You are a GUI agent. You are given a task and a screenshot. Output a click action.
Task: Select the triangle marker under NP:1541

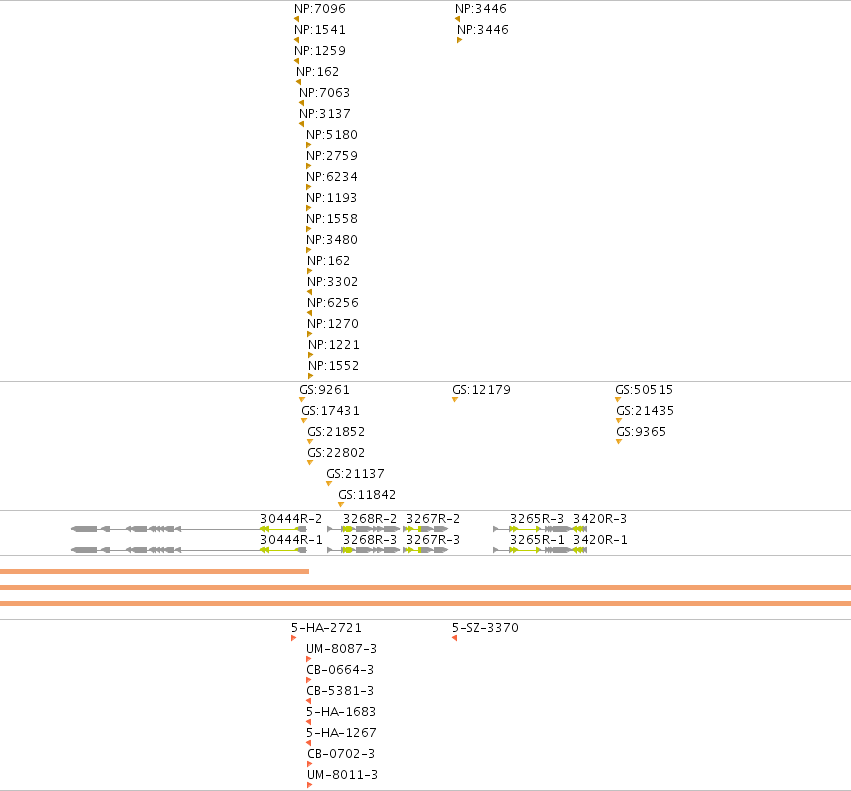296,40
